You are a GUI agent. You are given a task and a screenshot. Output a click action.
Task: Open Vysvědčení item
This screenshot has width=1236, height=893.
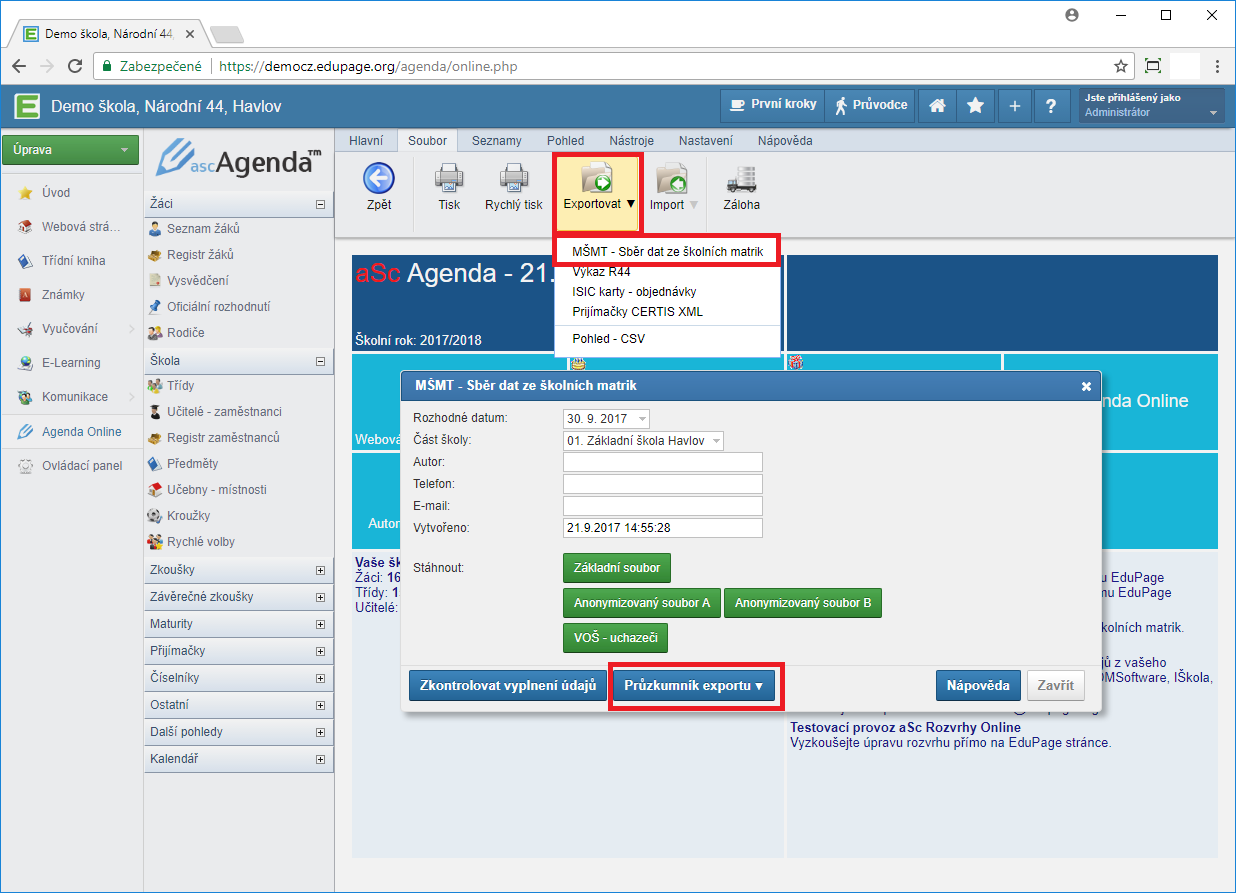point(197,281)
